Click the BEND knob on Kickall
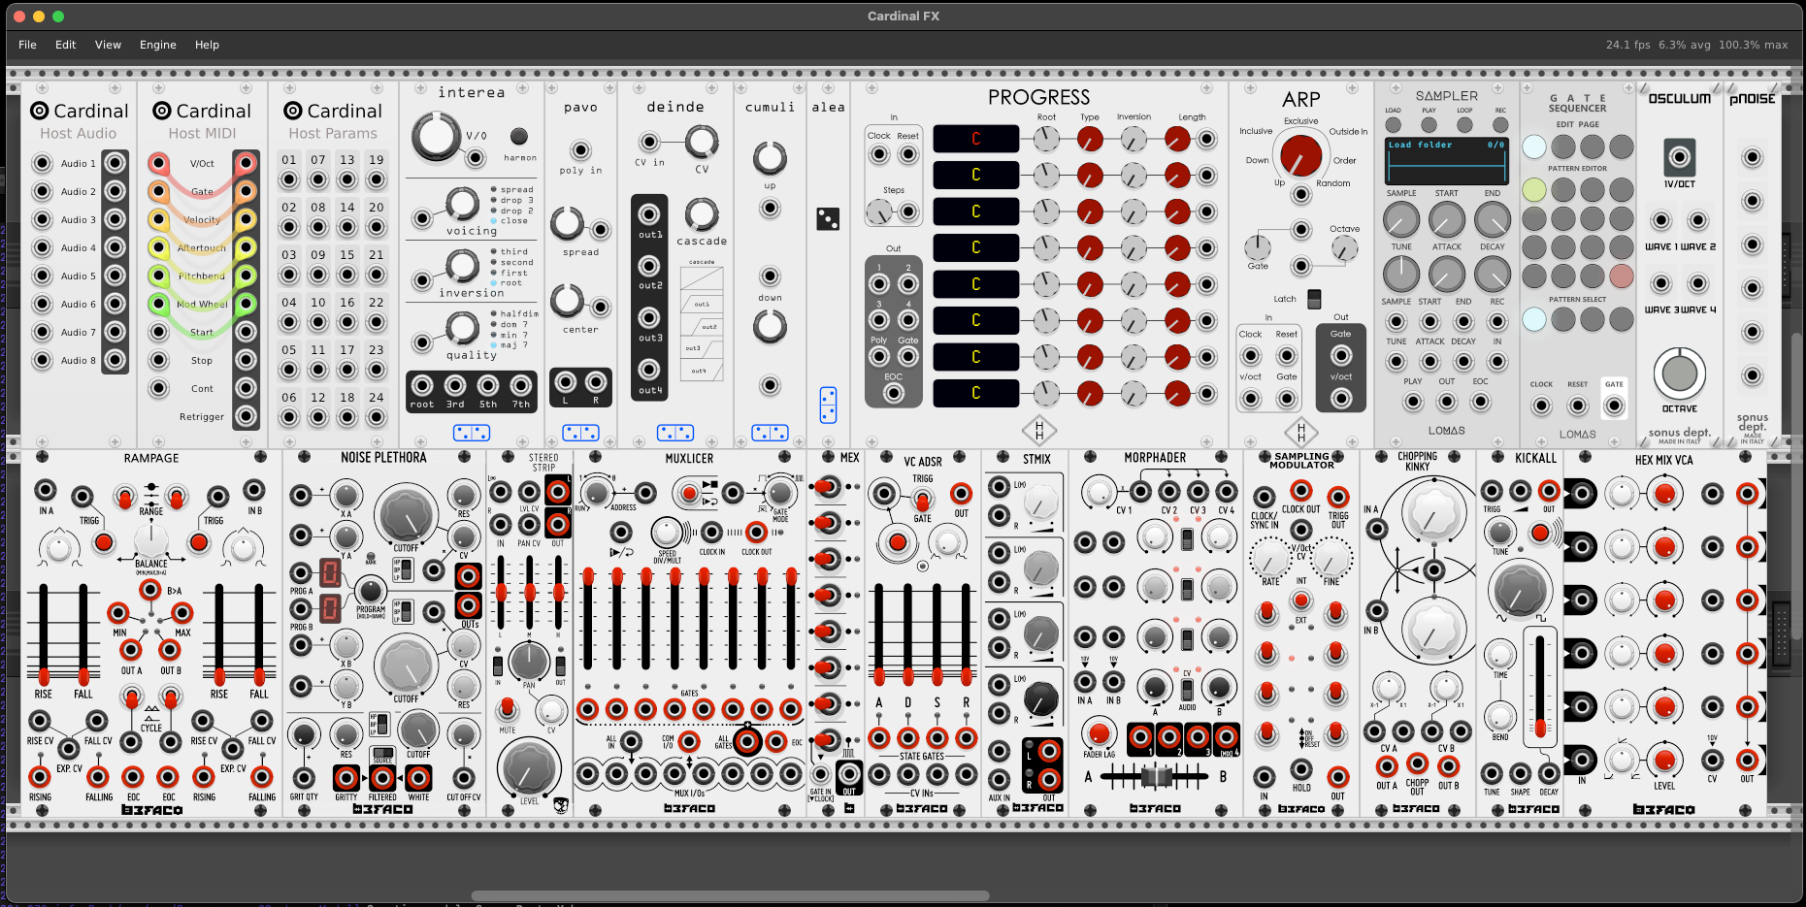 [x=1499, y=716]
